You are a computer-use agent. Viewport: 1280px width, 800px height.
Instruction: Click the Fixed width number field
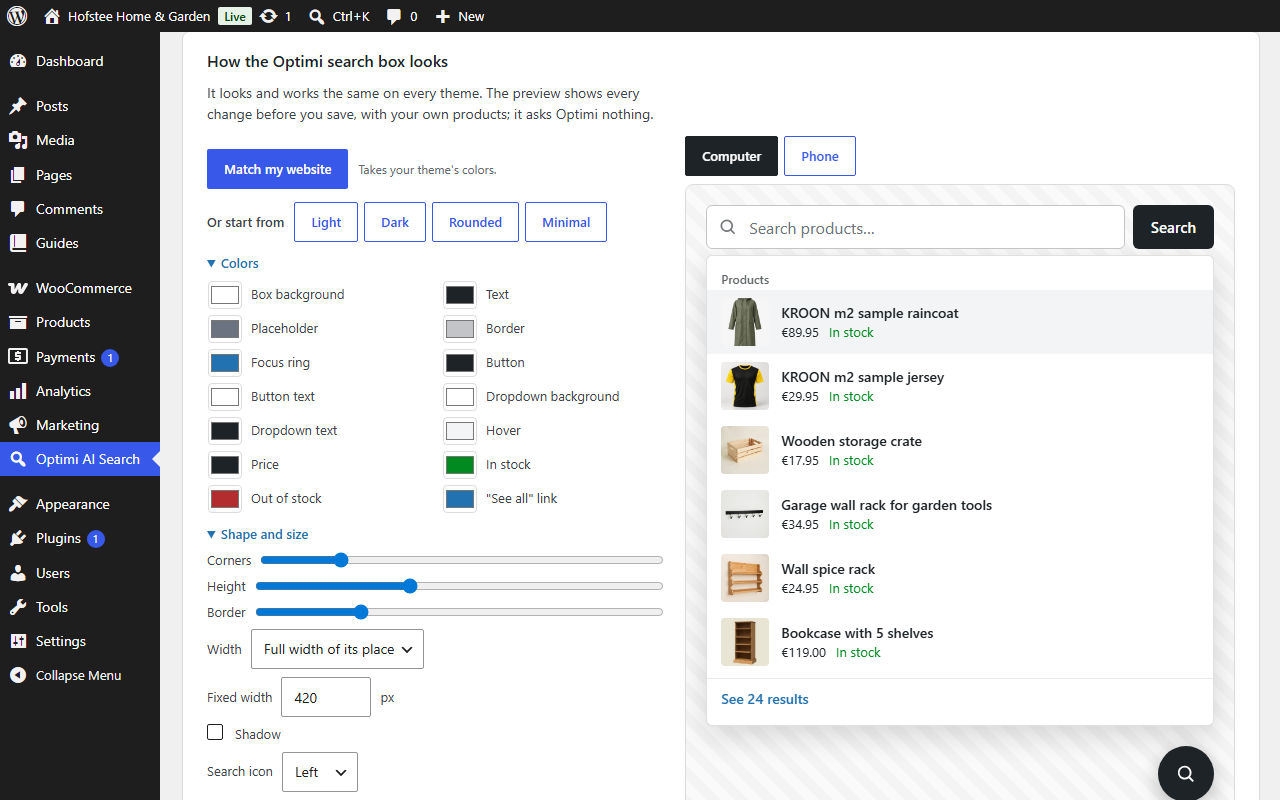tap(326, 697)
